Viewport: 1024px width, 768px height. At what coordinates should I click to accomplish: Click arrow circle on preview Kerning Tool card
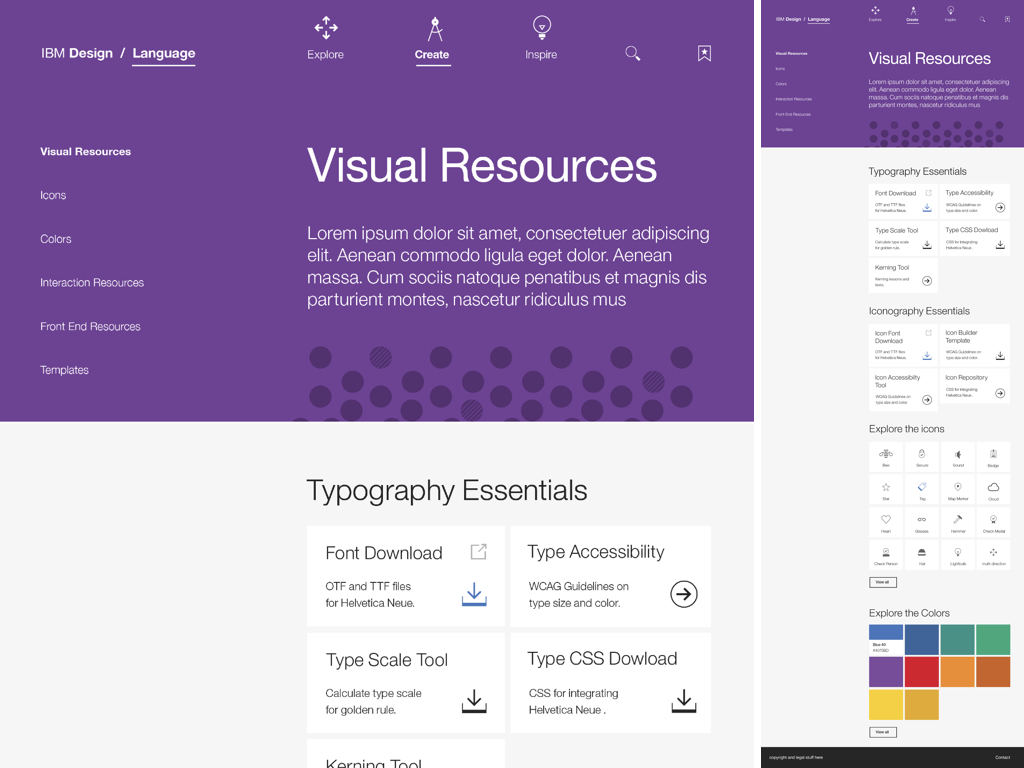tap(927, 281)
